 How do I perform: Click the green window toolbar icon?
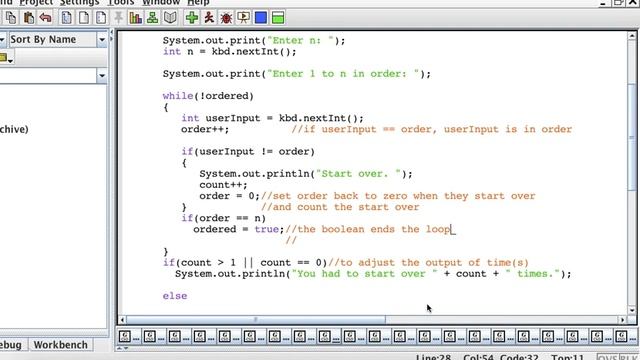278,18
